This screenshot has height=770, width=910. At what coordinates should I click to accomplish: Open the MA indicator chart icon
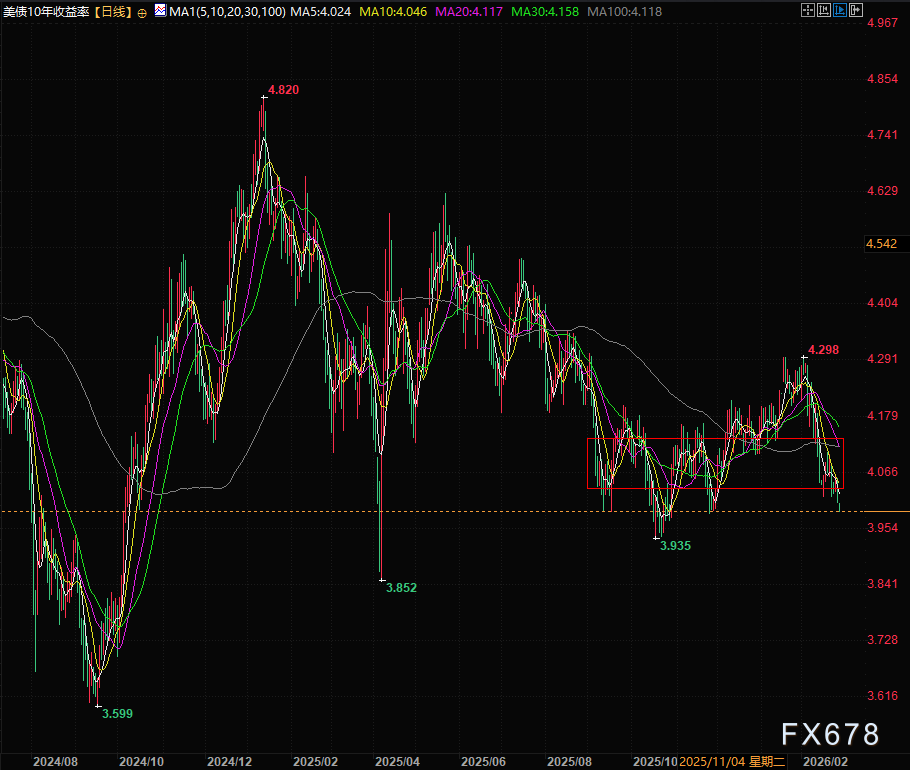pyautogui.click(x=160, y=10)
